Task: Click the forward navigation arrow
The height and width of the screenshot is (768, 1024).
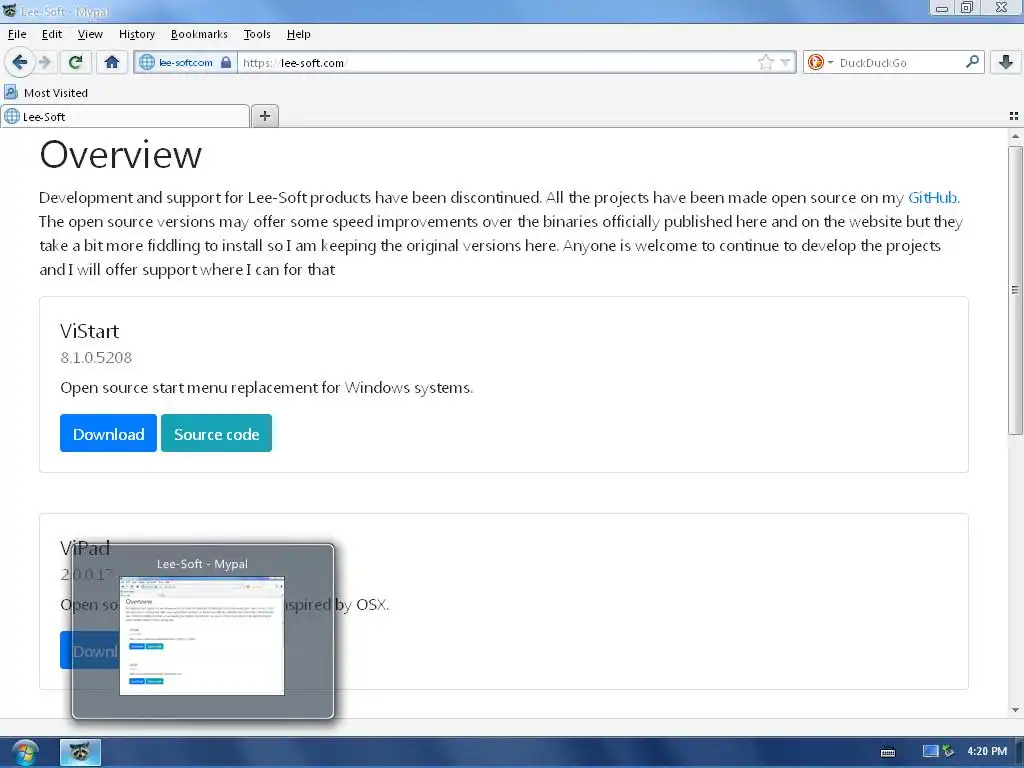Action: [x=45, y=62]
